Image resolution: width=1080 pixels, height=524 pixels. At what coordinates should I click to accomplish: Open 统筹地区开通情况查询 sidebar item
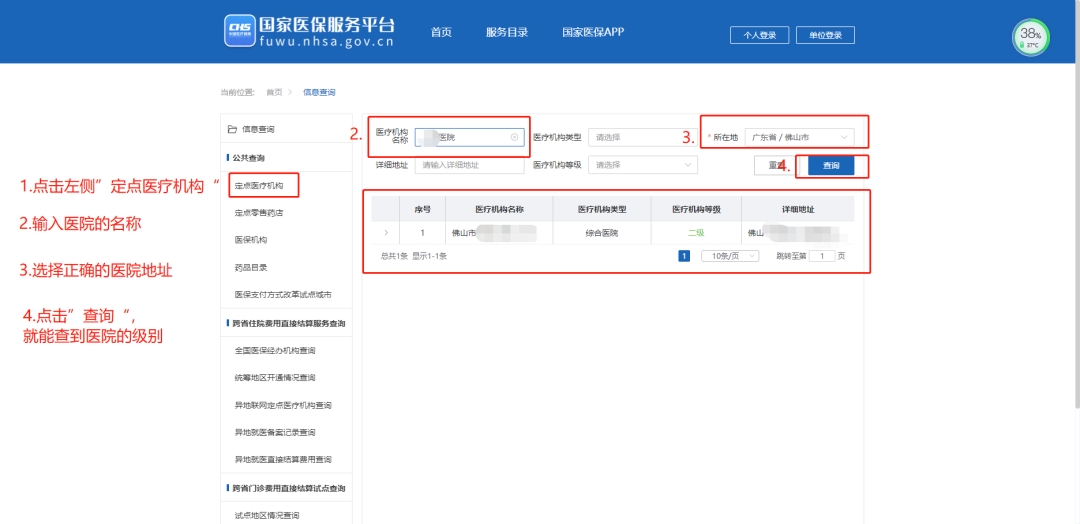point(275,377)
